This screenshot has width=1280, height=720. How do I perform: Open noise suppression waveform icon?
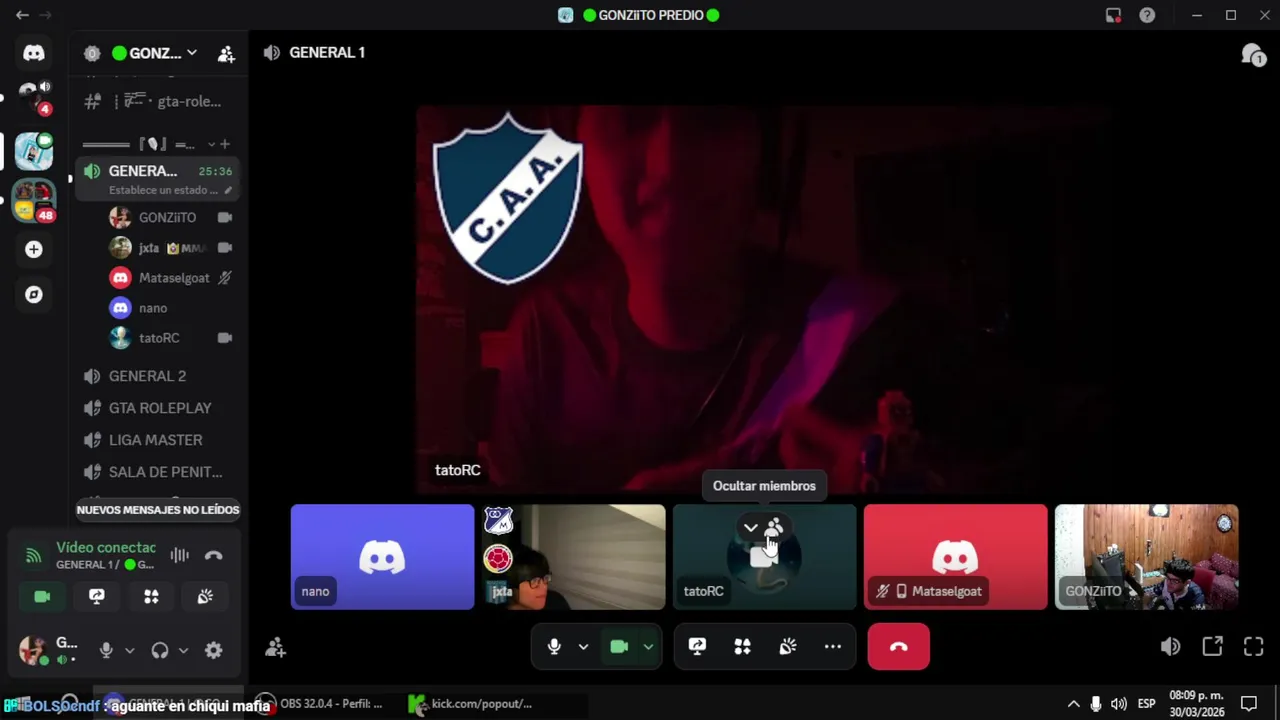[180, 555]
